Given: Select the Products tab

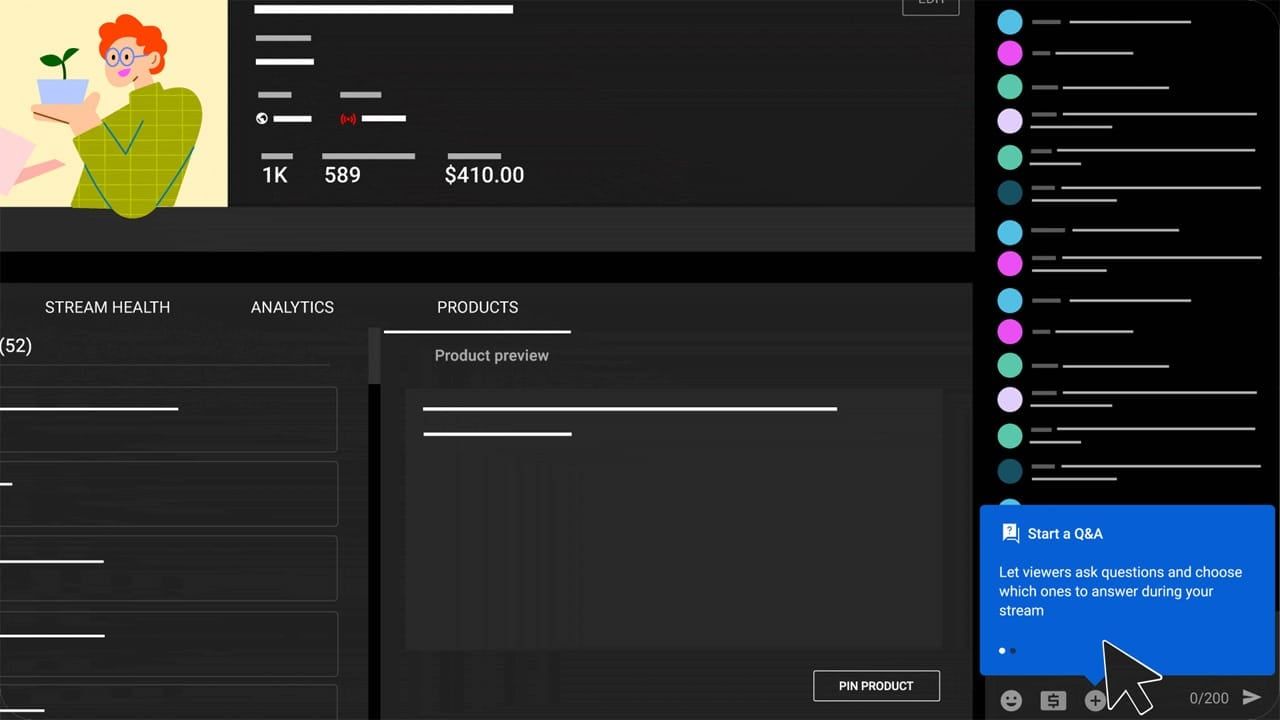Looking at the screenshot, I should click(477, 307).
